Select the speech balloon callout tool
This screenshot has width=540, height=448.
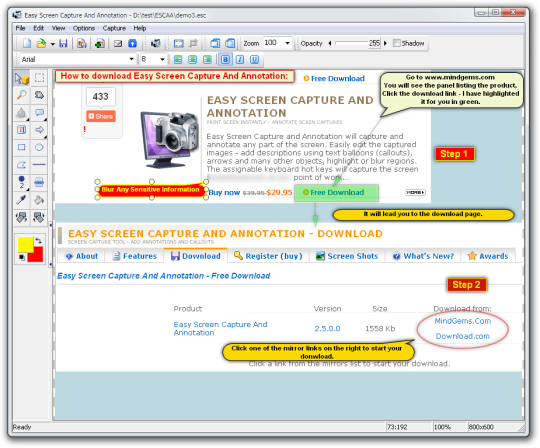coord(39,113)
